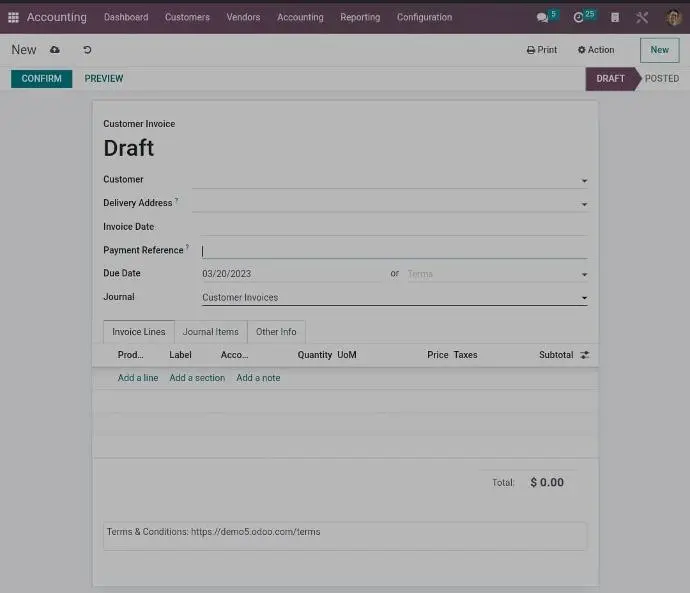This screenshot has height=593, width=690.
Task: Click the cloud save record icon
Action: pos(54,50)
